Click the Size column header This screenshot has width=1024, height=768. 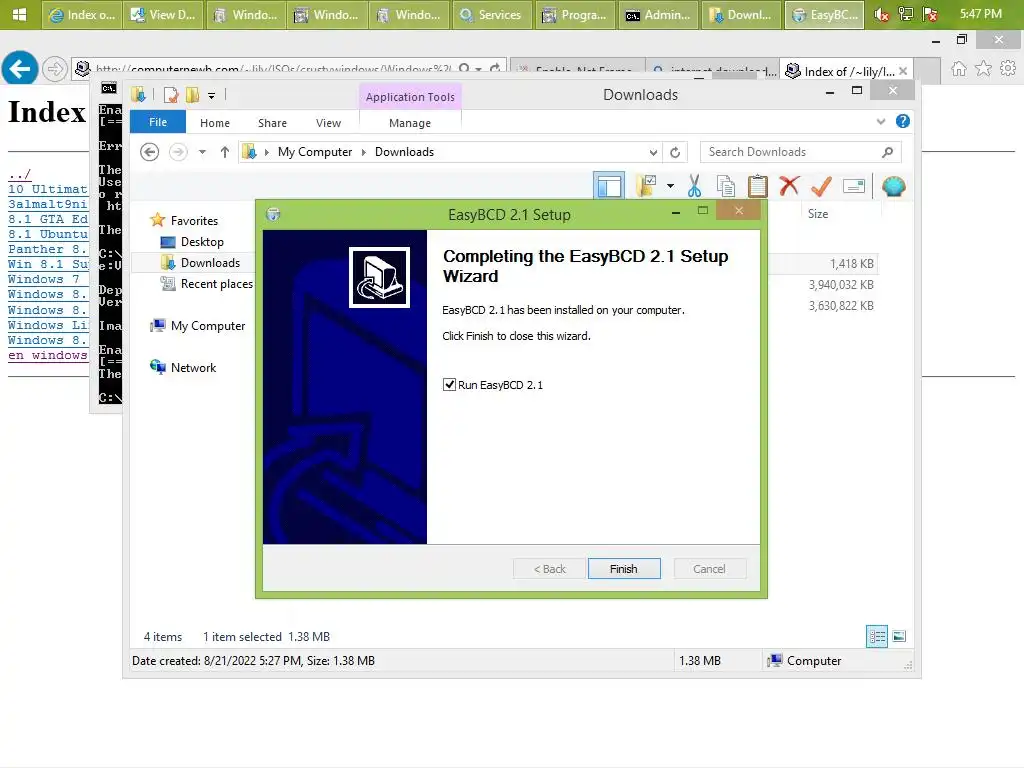[818, 214]
